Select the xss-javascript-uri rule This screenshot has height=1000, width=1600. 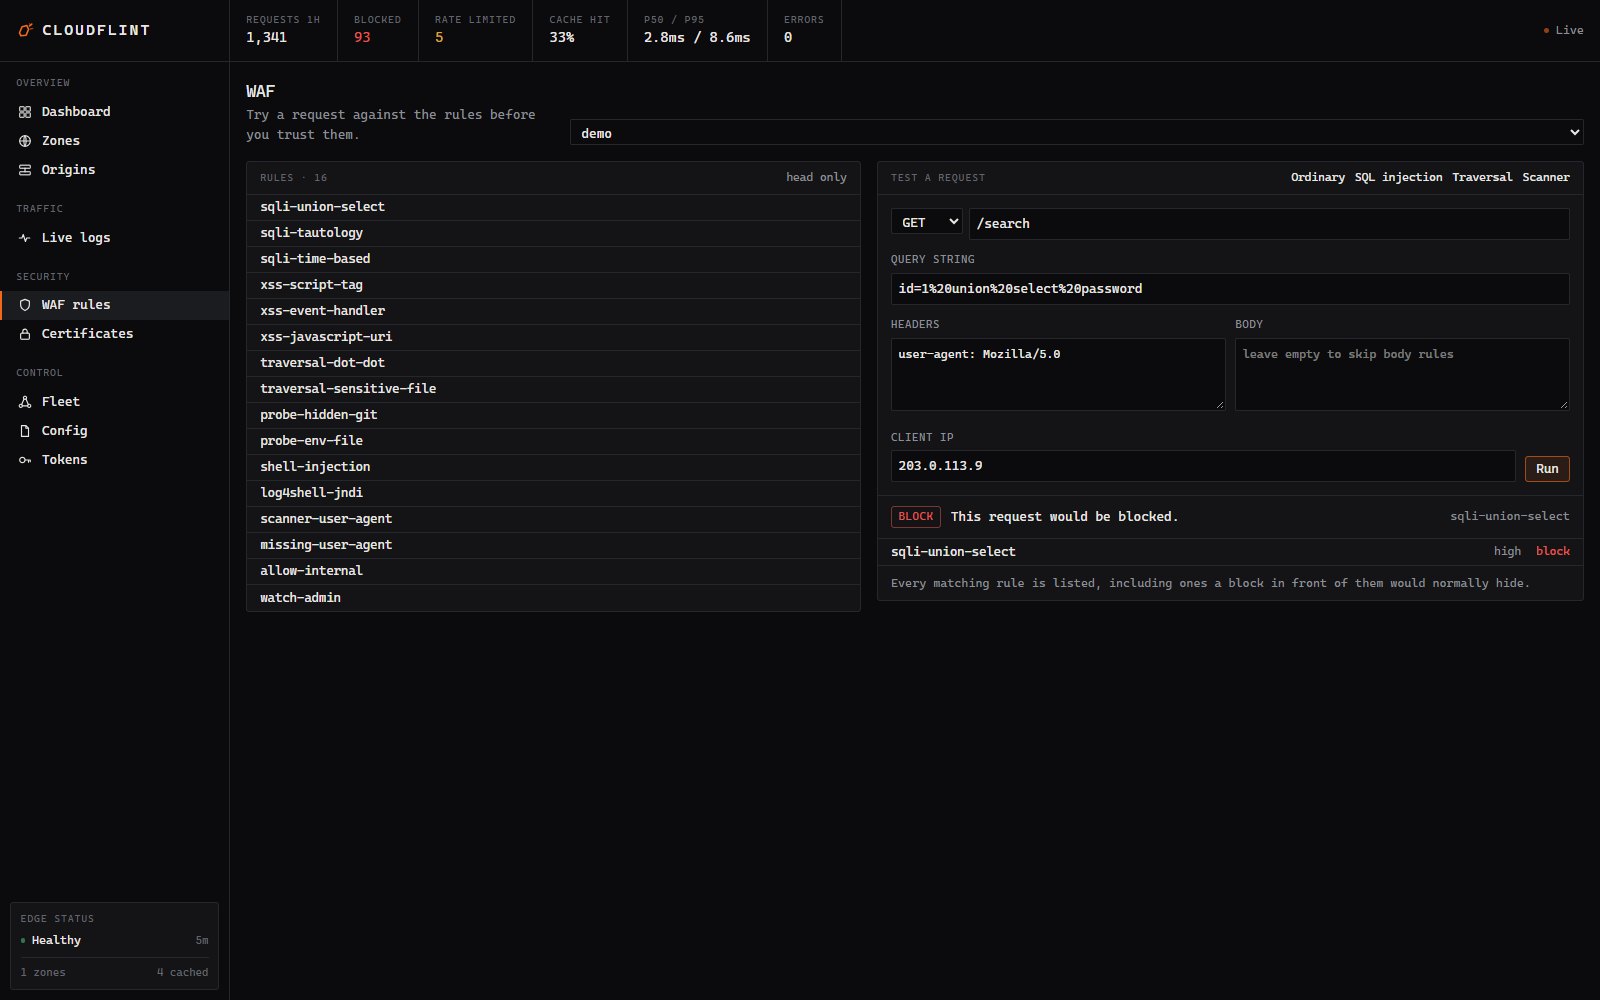click(x=553, y=337)
